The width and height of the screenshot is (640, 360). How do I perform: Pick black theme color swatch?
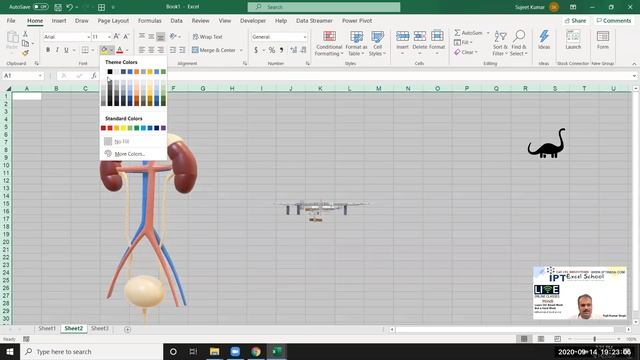point(110,72)
